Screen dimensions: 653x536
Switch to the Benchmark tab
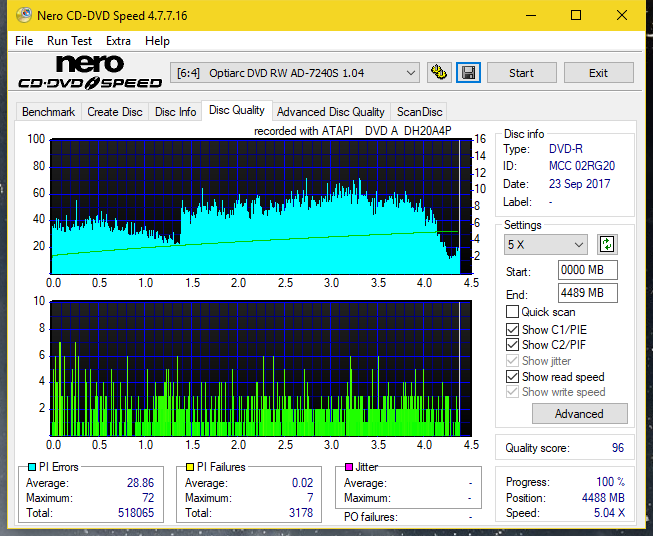(x=49, y=112)
